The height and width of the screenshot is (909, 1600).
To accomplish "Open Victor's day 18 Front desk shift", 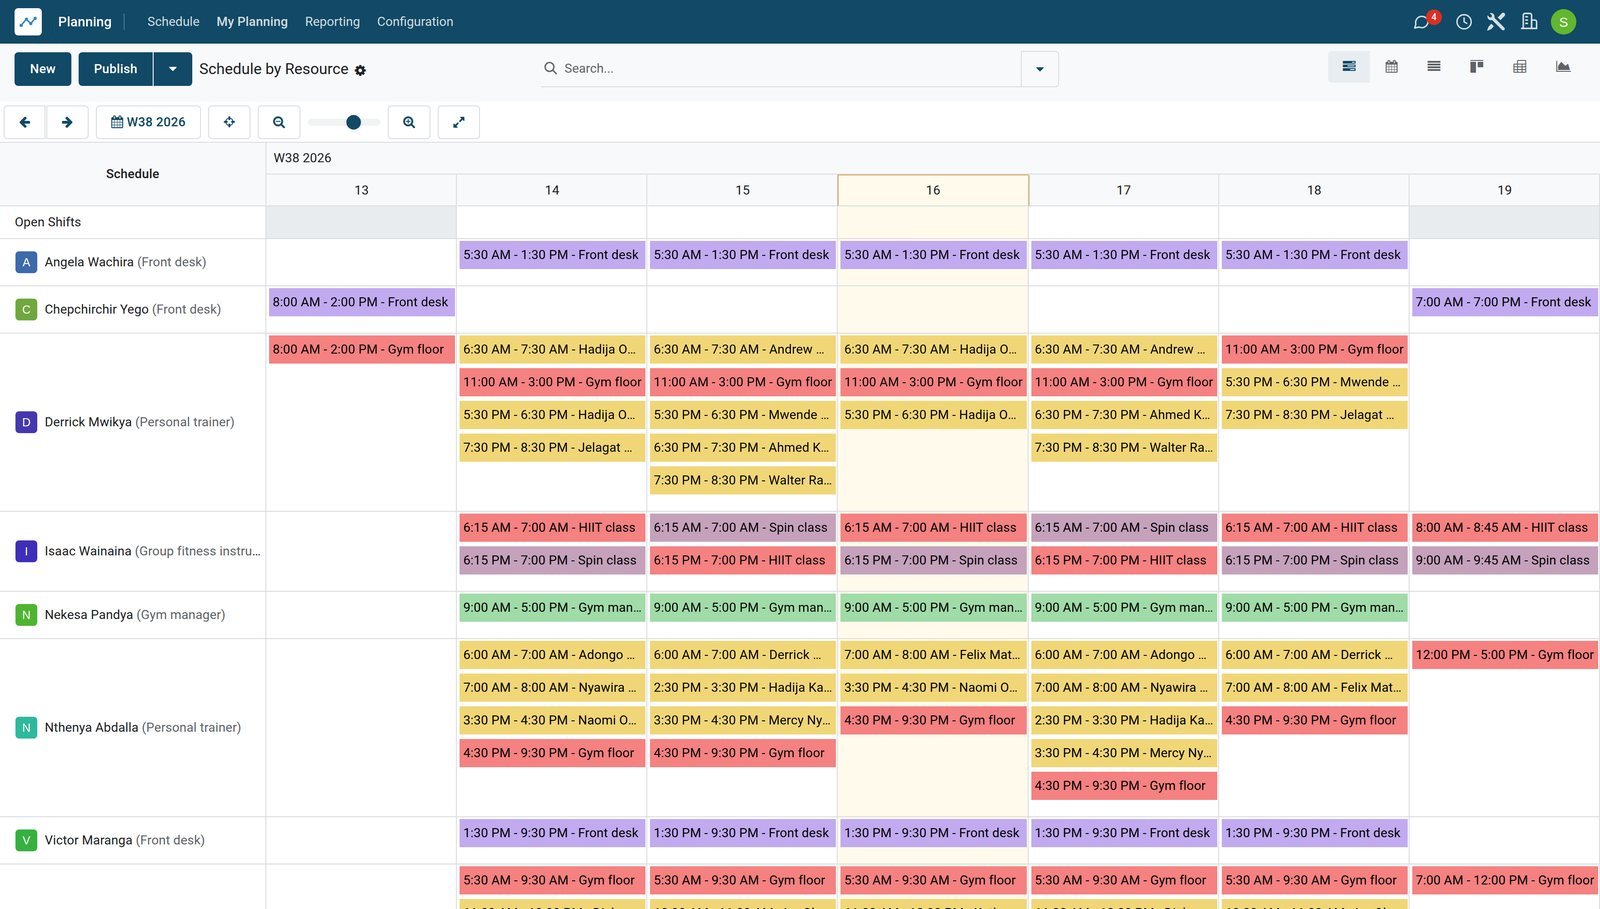I will coord(1314,833).
